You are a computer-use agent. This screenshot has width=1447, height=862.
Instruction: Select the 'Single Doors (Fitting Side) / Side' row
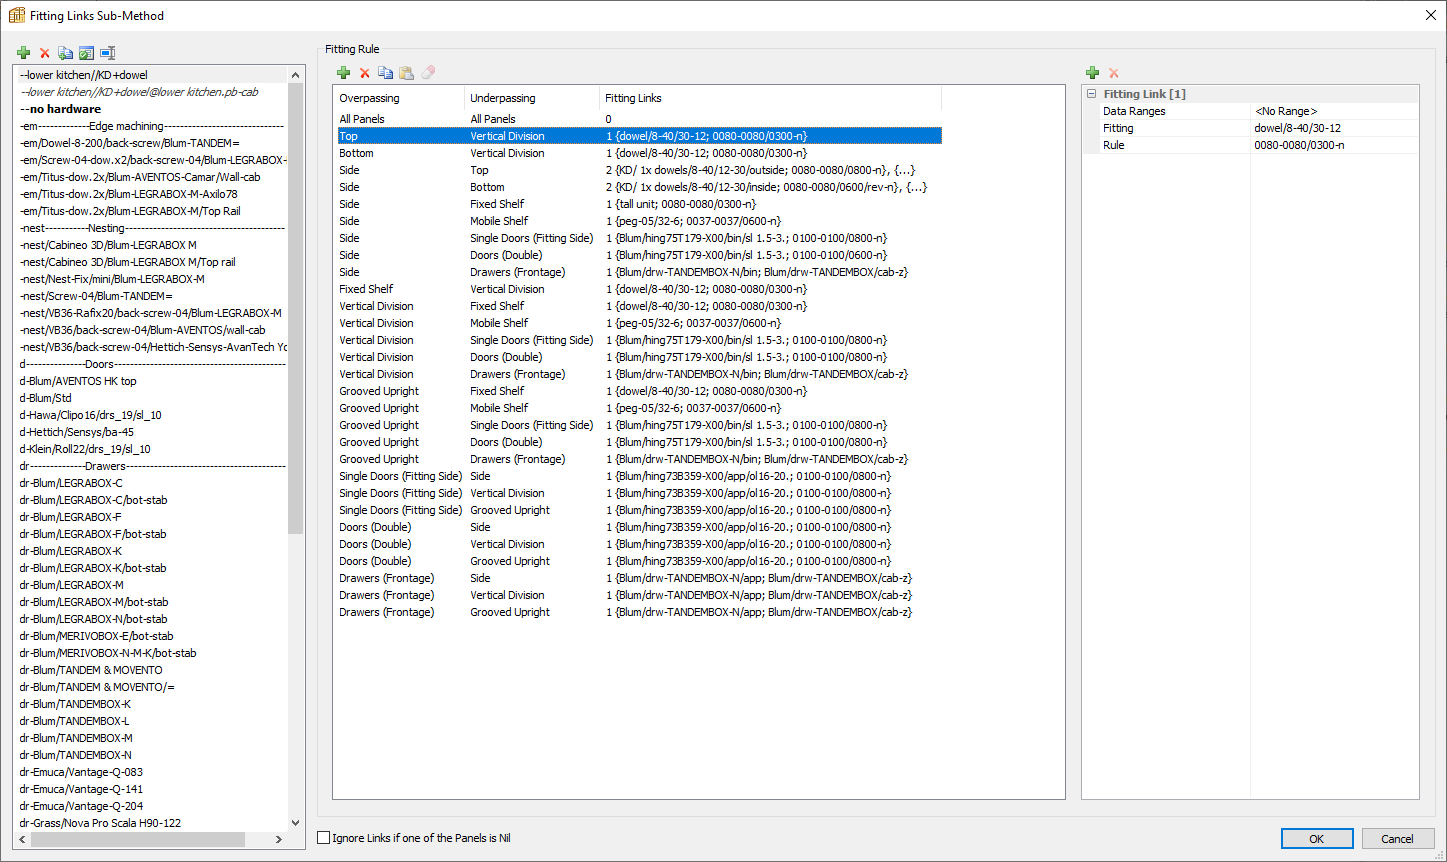pos(638,476)
